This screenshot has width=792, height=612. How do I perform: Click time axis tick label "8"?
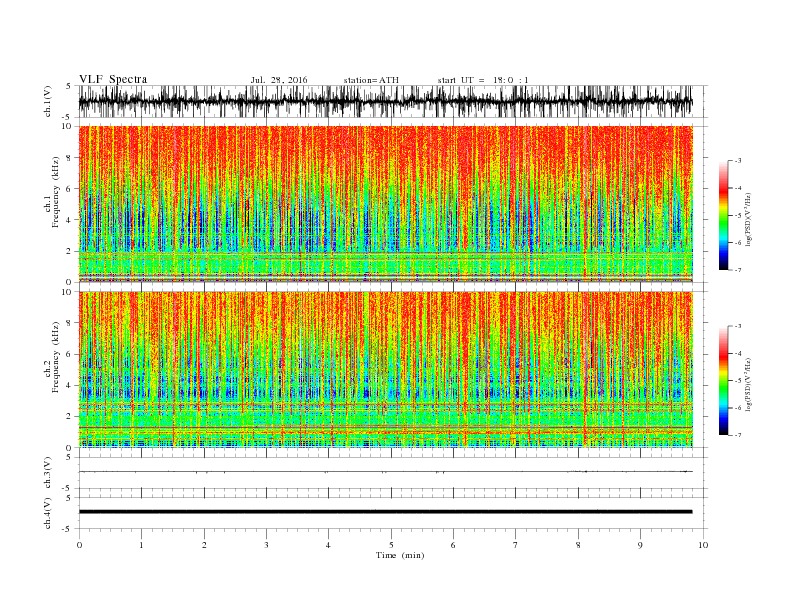(x=578, y=545)
